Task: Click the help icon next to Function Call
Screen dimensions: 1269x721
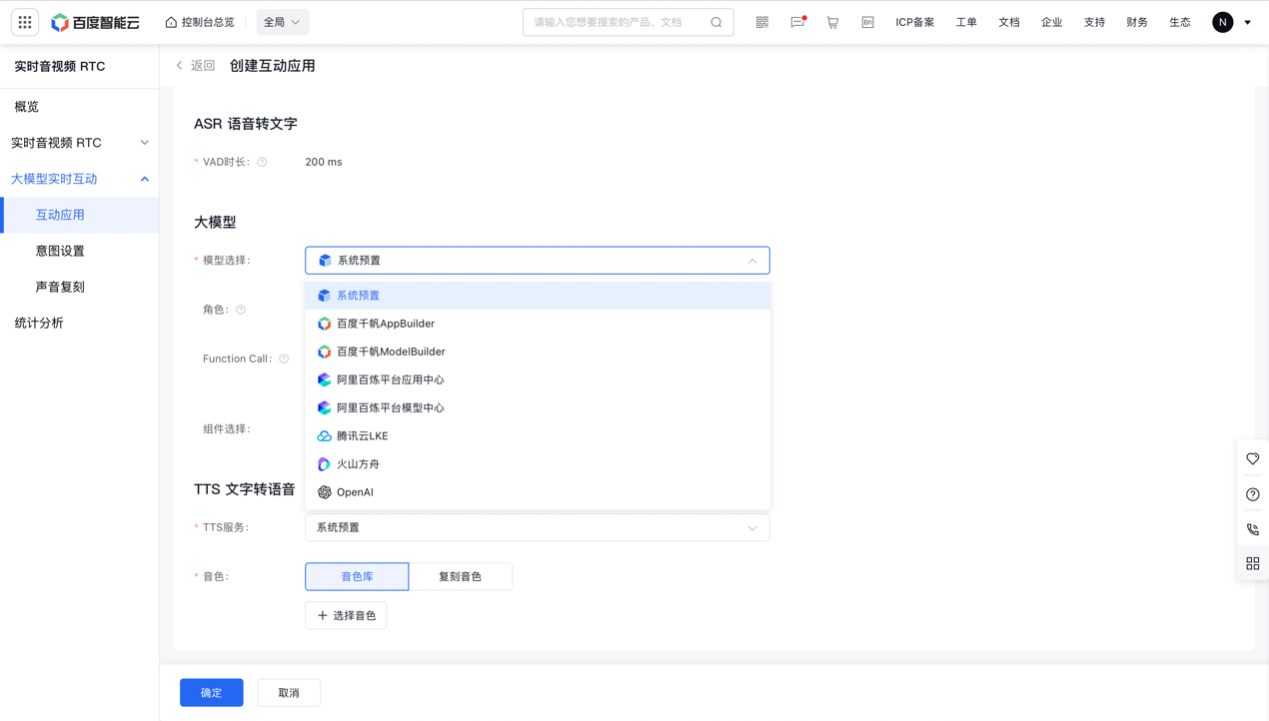Action: [x=284, y=359]
